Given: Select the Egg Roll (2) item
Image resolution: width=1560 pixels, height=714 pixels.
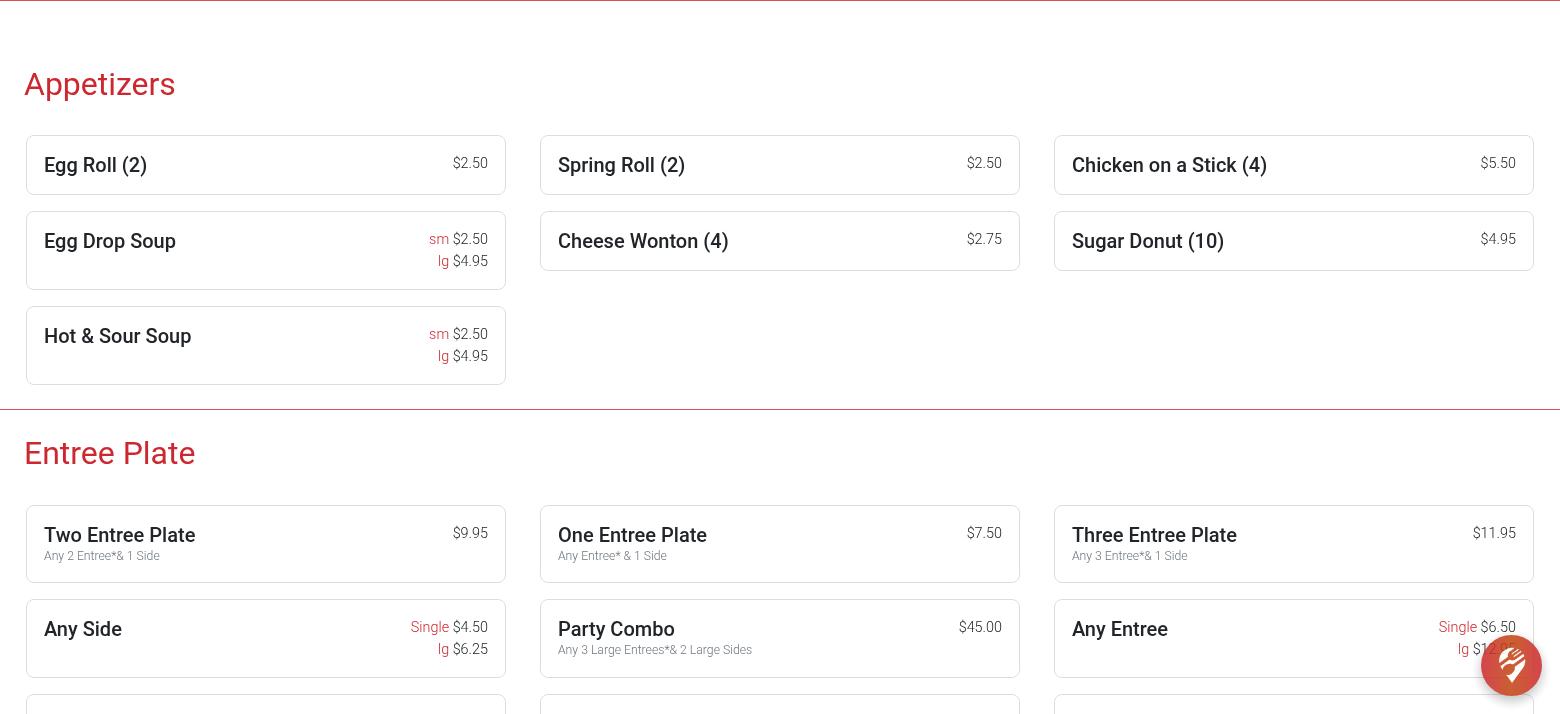Looking at the screenshot, I should pos(265,165).
